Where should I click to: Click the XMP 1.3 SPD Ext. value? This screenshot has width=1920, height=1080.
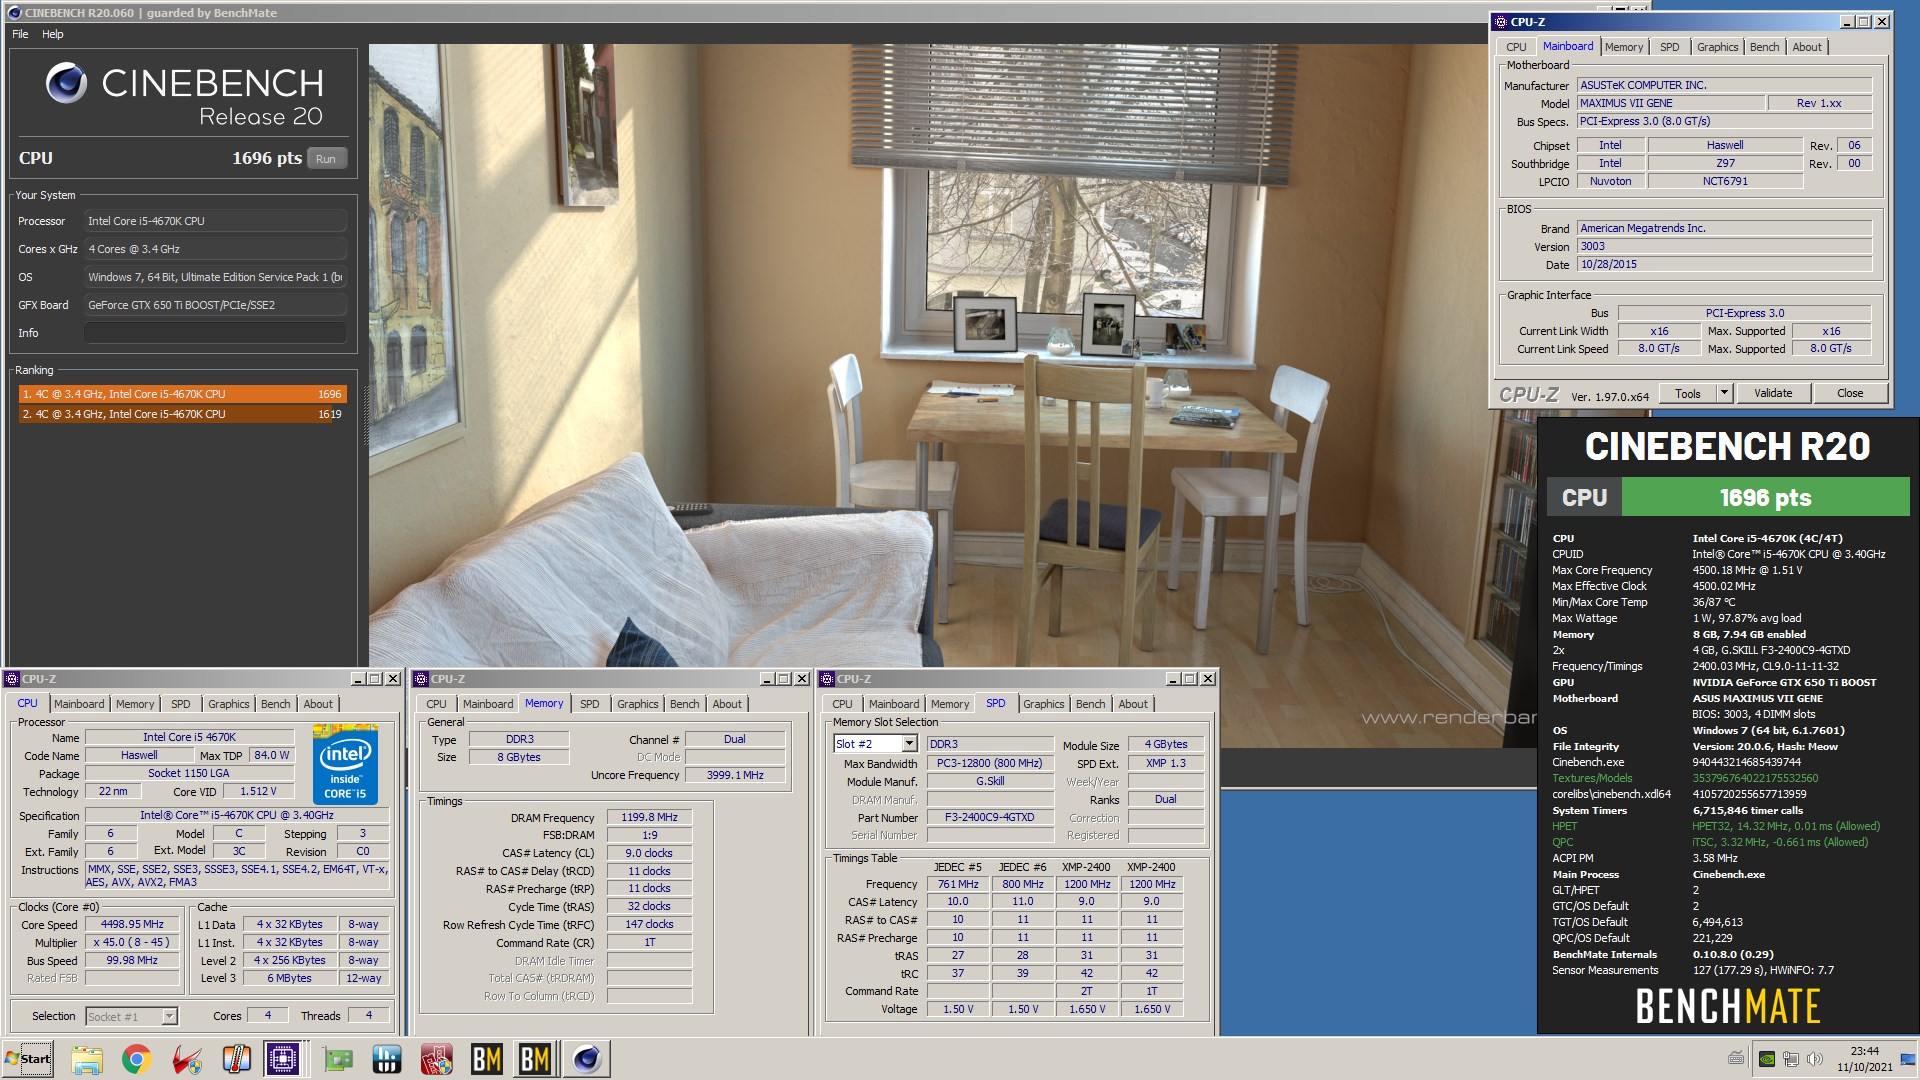pyautogui.click(x=1166, y=763)
